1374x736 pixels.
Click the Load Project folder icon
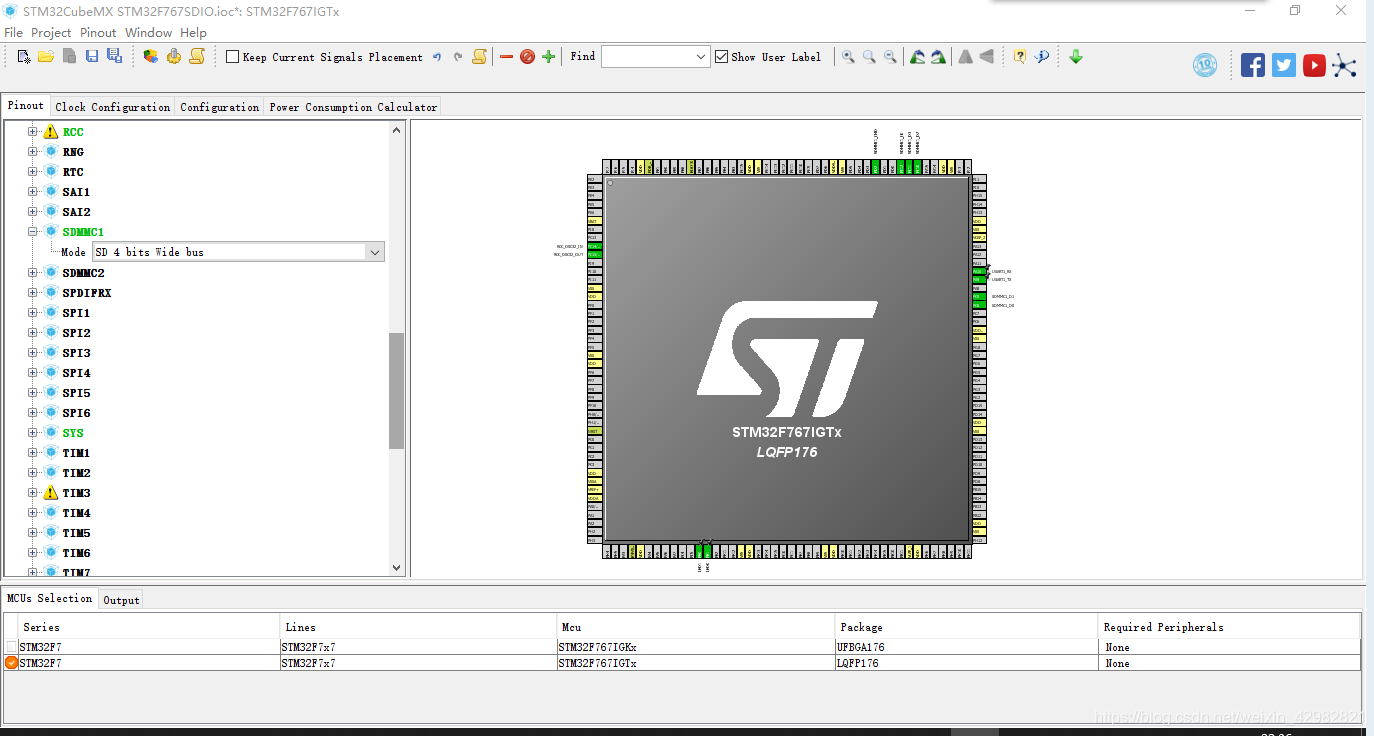click(46, 57)
